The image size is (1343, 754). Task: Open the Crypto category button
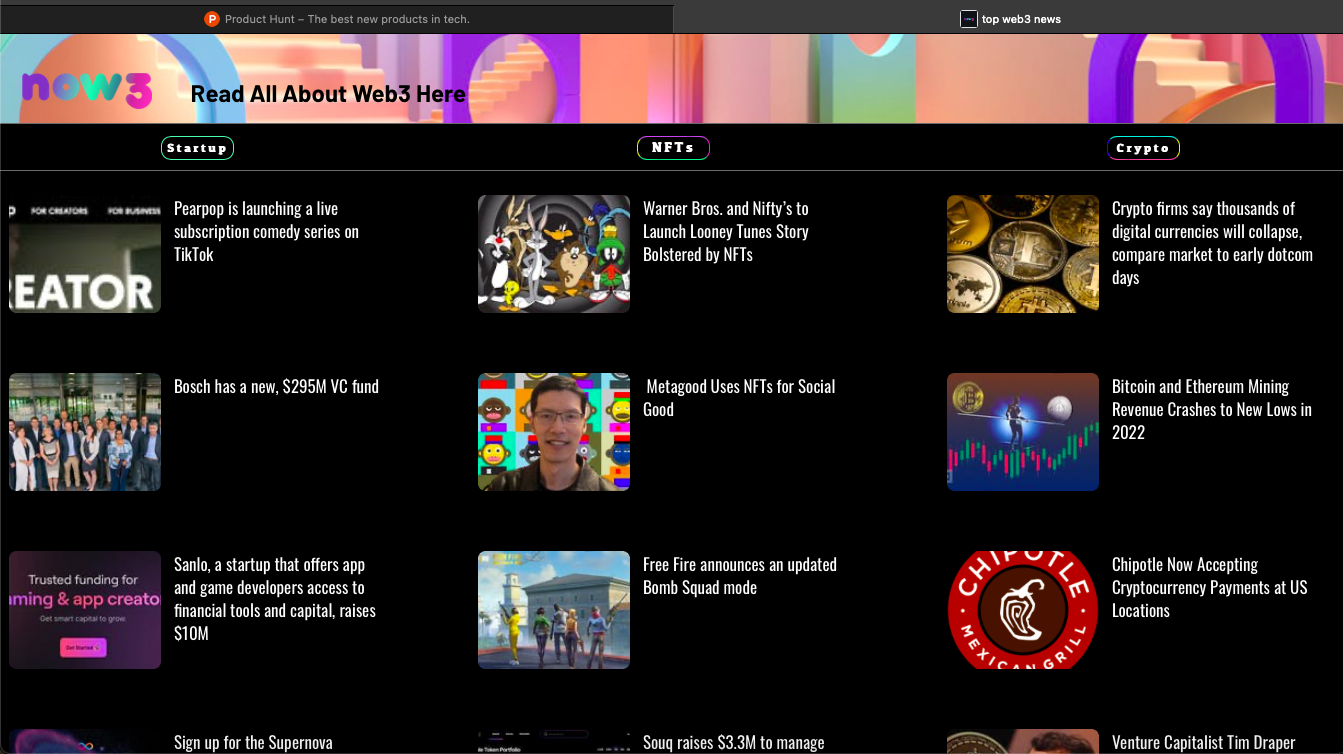click(x=1143, y=148)
